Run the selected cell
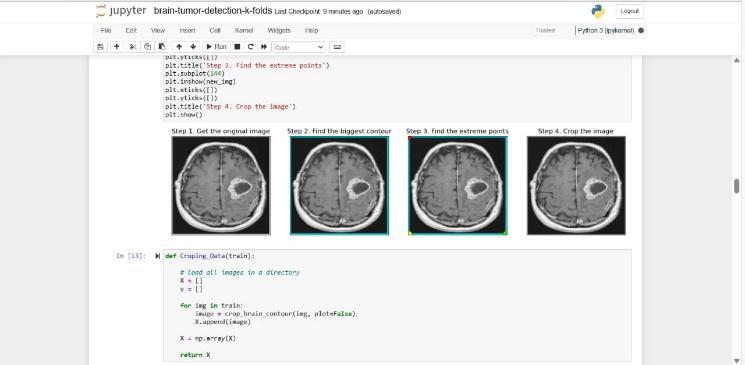Image resolution: width=745 pixels, height=365 pixels. (x=216, y=47)
